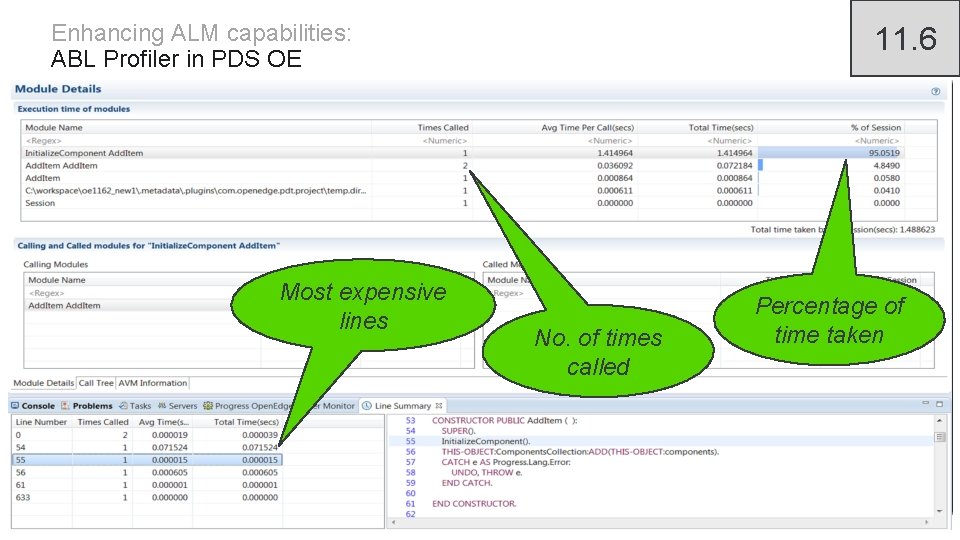Sort modules by Module Name header
The width and height of the screenshot is (960, 540).
(x=197, y=127)
